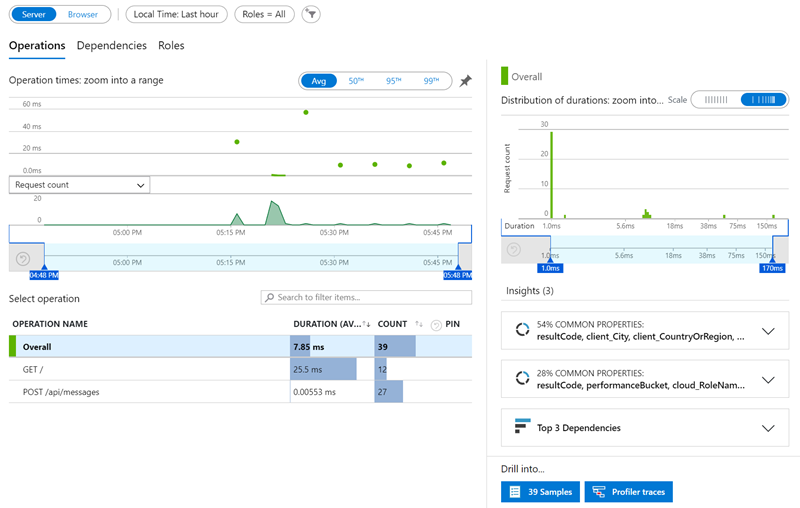Screen dimensions: 800x508
Task: Select the Overall operation row
Action: (x=240, y=346)
